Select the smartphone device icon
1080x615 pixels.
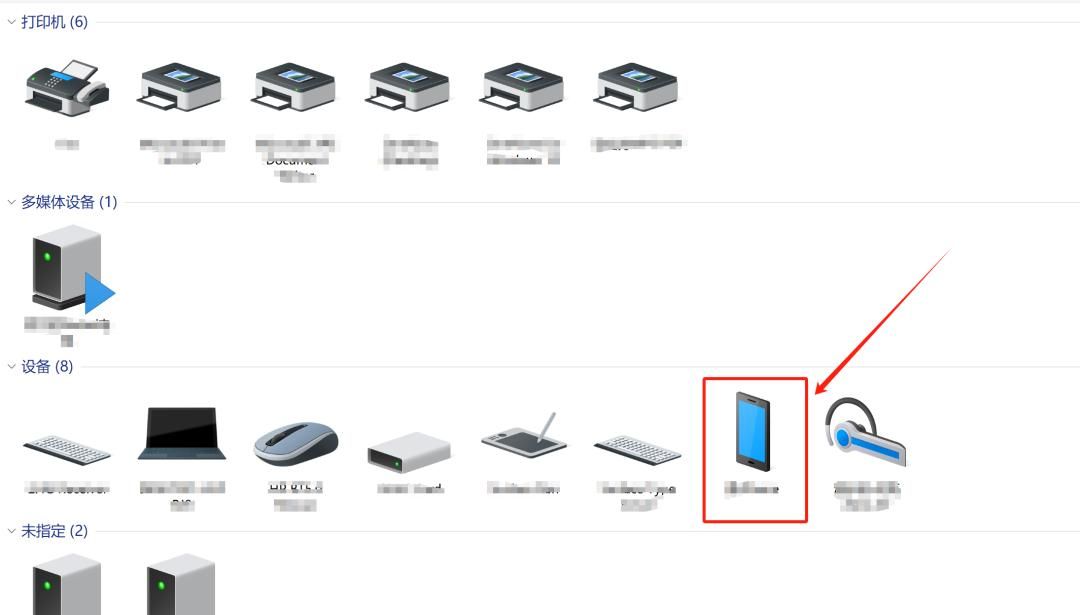click(x=753, y=432)
